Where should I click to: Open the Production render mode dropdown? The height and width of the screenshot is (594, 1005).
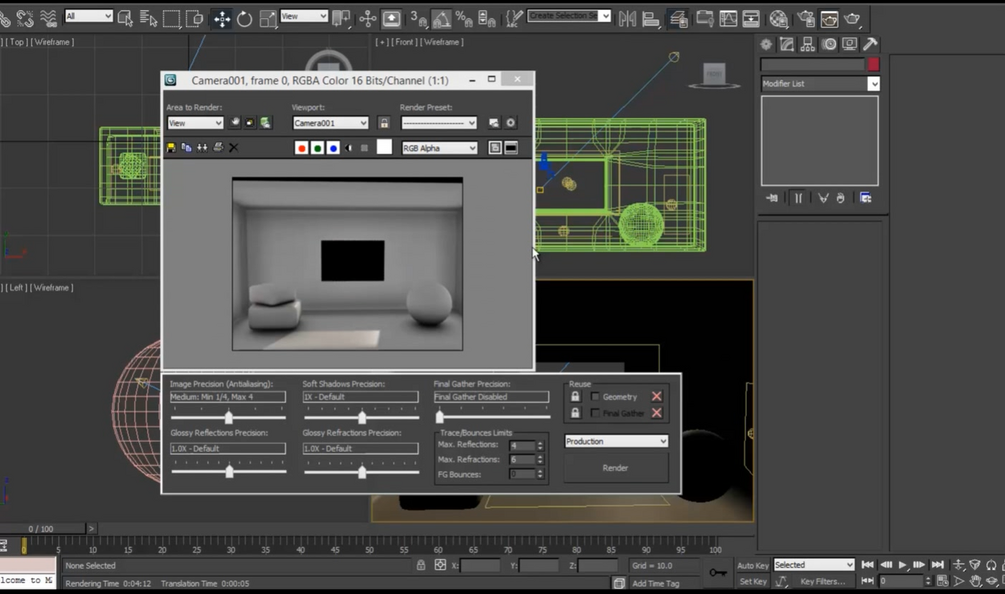616,441
